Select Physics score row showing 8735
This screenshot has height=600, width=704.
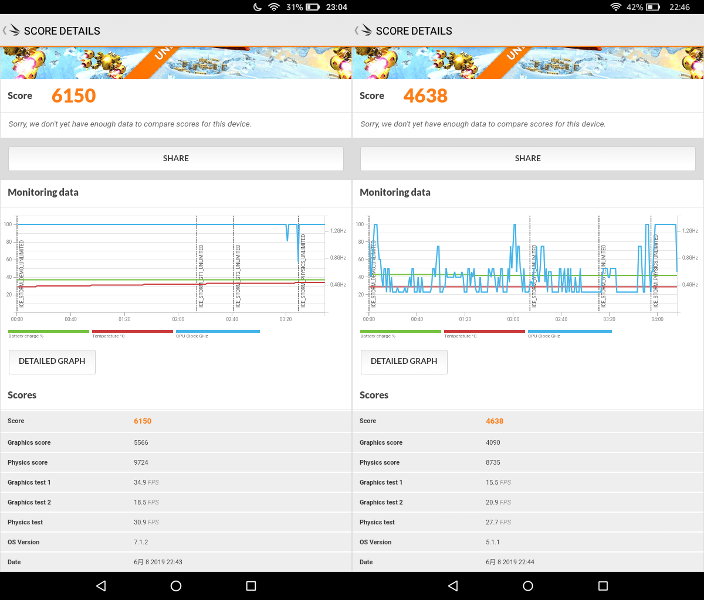point(528,463)
